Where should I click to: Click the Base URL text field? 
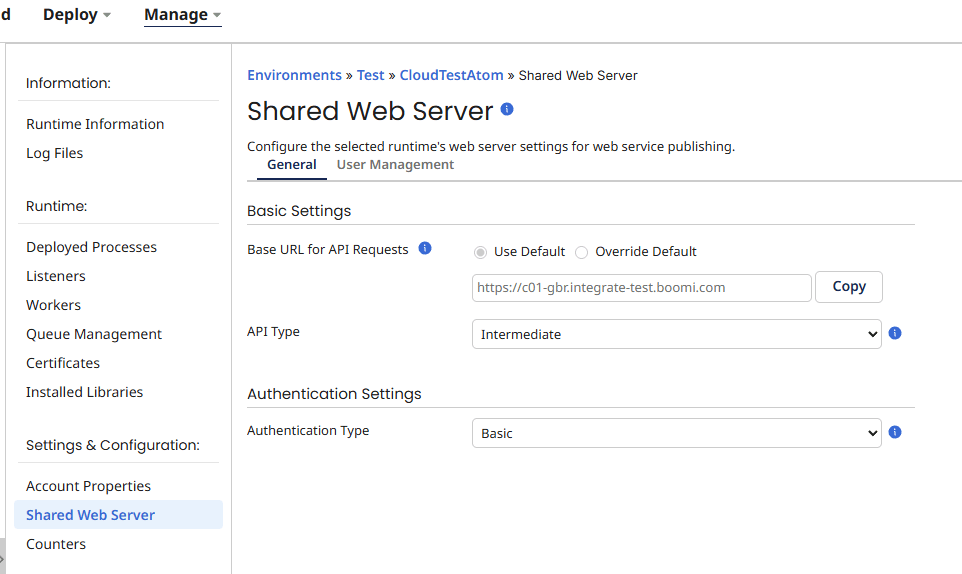(x=641, y=287)
